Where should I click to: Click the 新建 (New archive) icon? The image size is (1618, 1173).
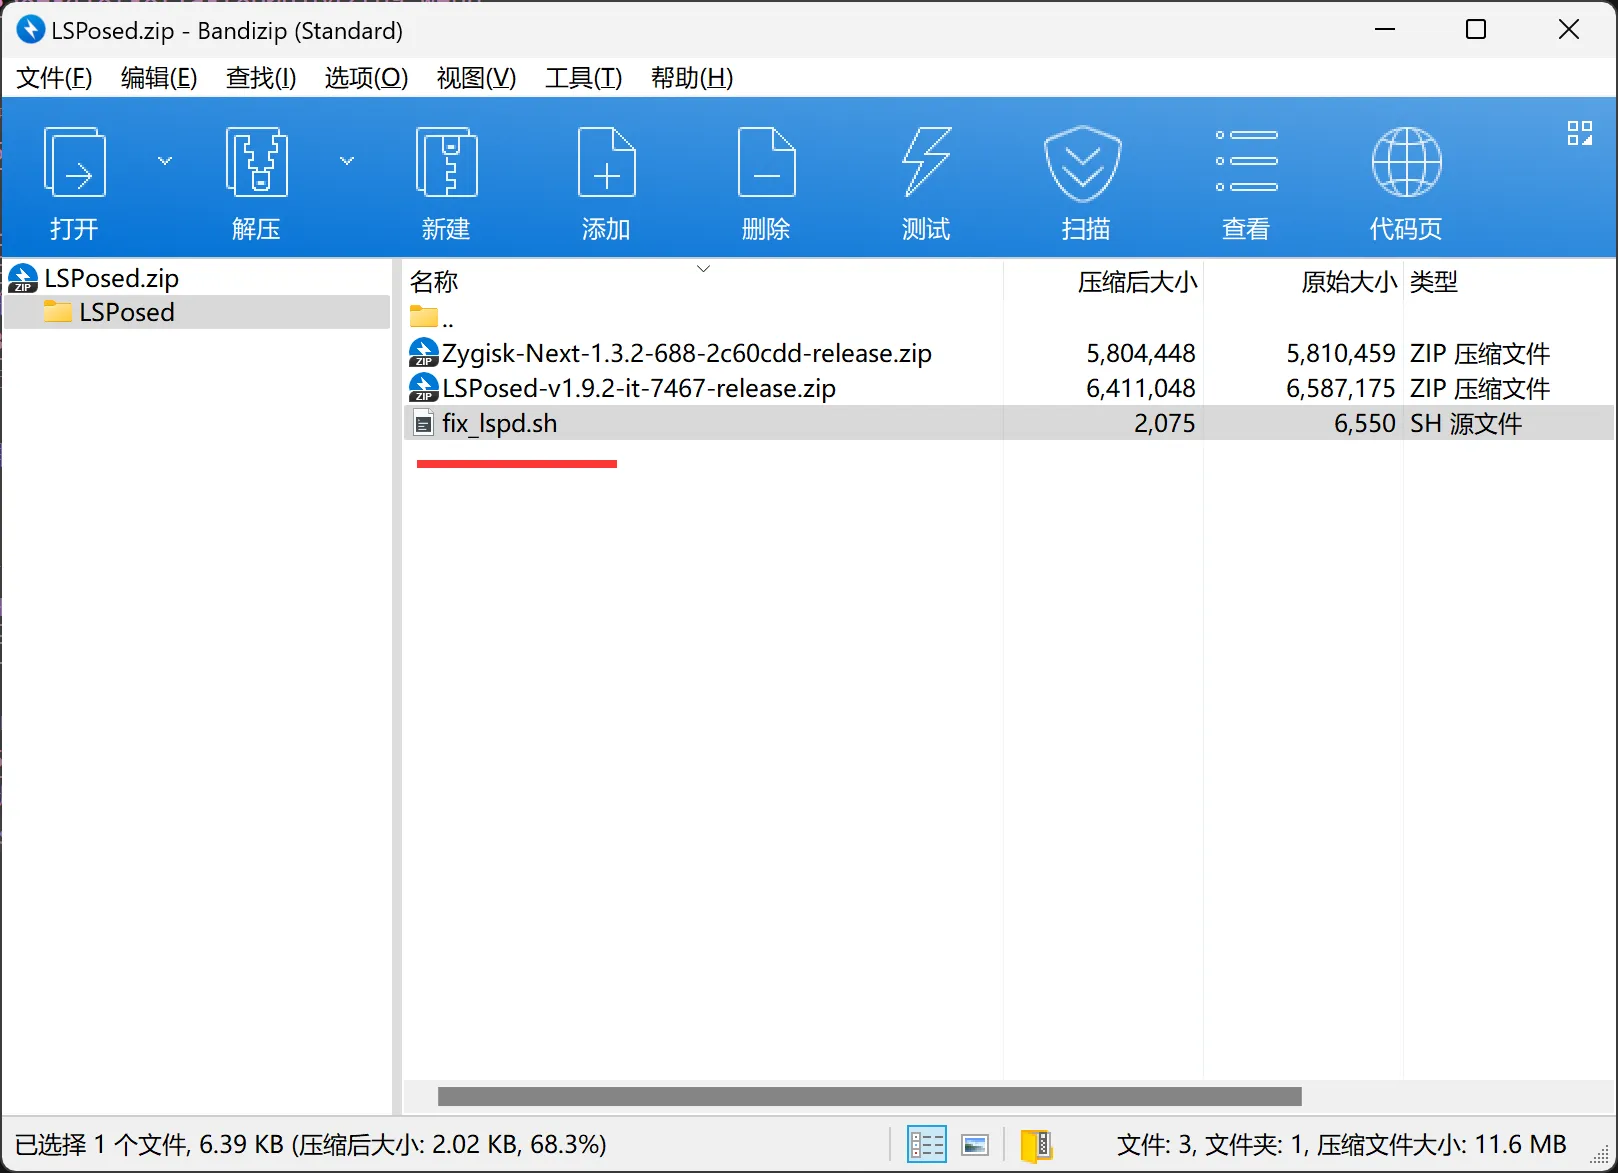[x=446, y=180]
